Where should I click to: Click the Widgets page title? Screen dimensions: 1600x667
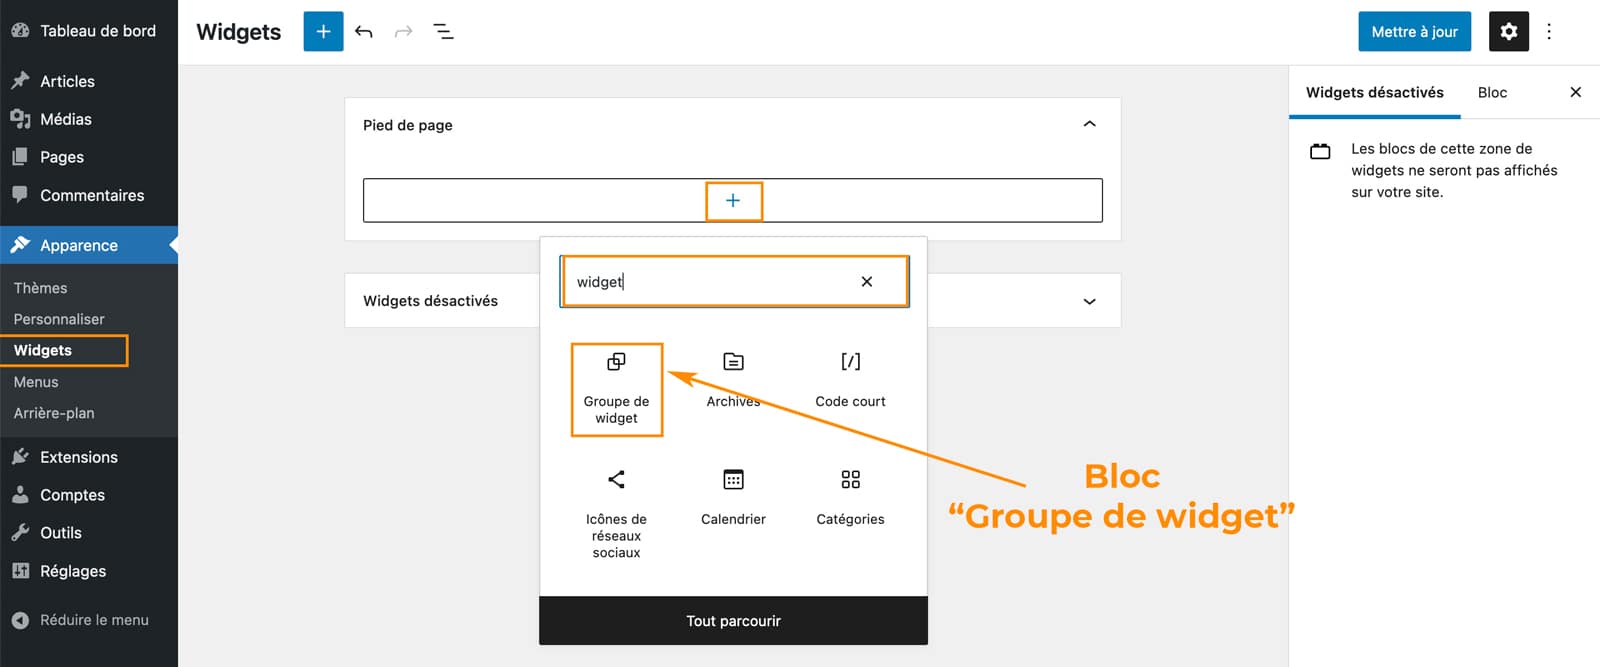[239, 32]
